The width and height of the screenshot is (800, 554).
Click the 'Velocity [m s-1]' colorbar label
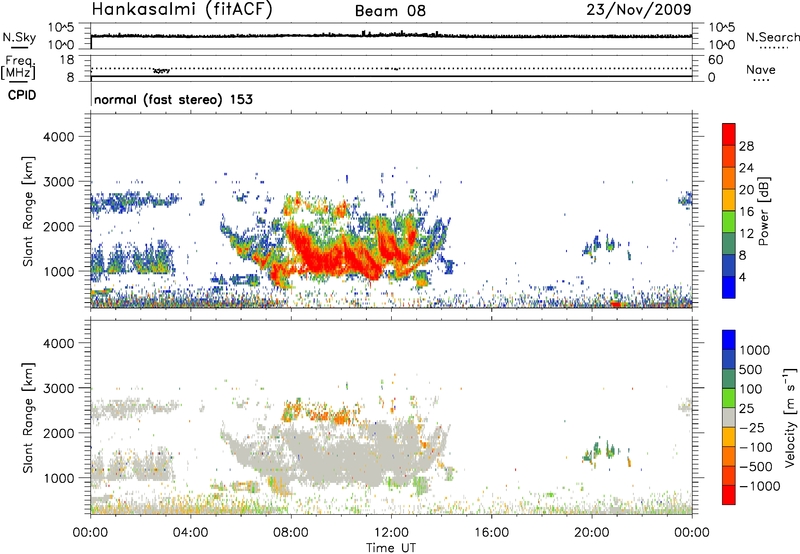point(790,417)
